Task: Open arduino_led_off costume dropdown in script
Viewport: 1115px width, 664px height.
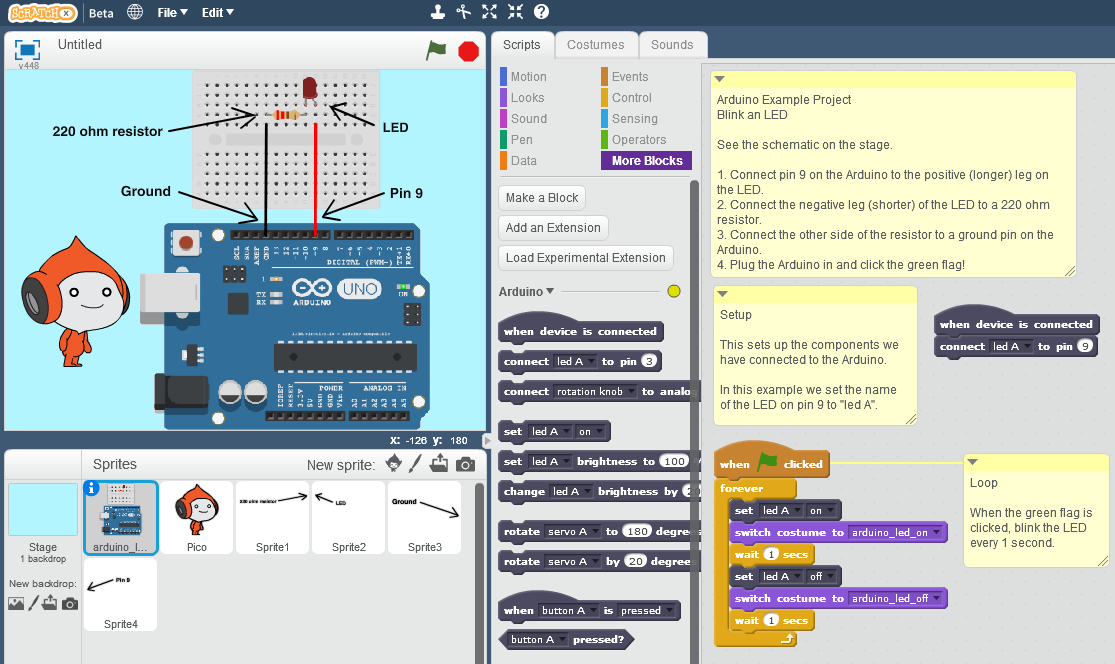Action: (896, 598)
